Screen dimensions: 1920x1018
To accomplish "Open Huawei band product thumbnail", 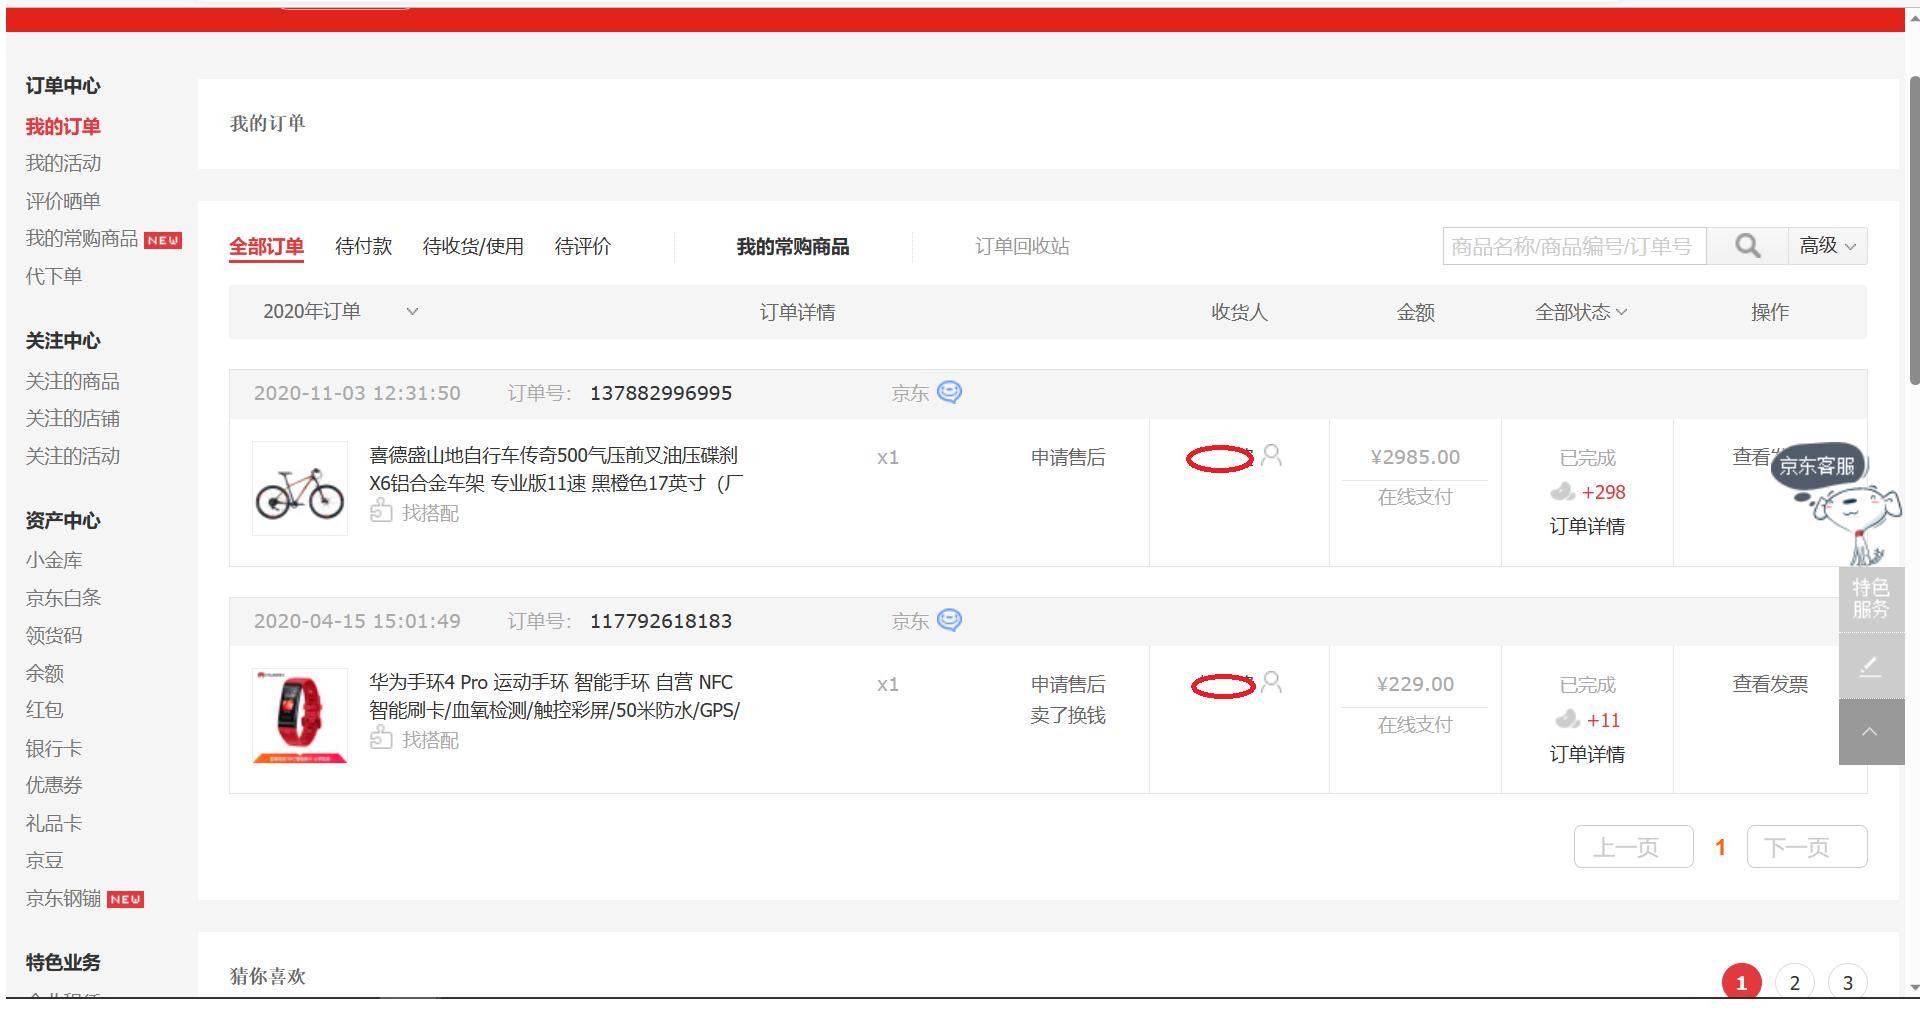I will pyautogui.click(x=300, y=716).
